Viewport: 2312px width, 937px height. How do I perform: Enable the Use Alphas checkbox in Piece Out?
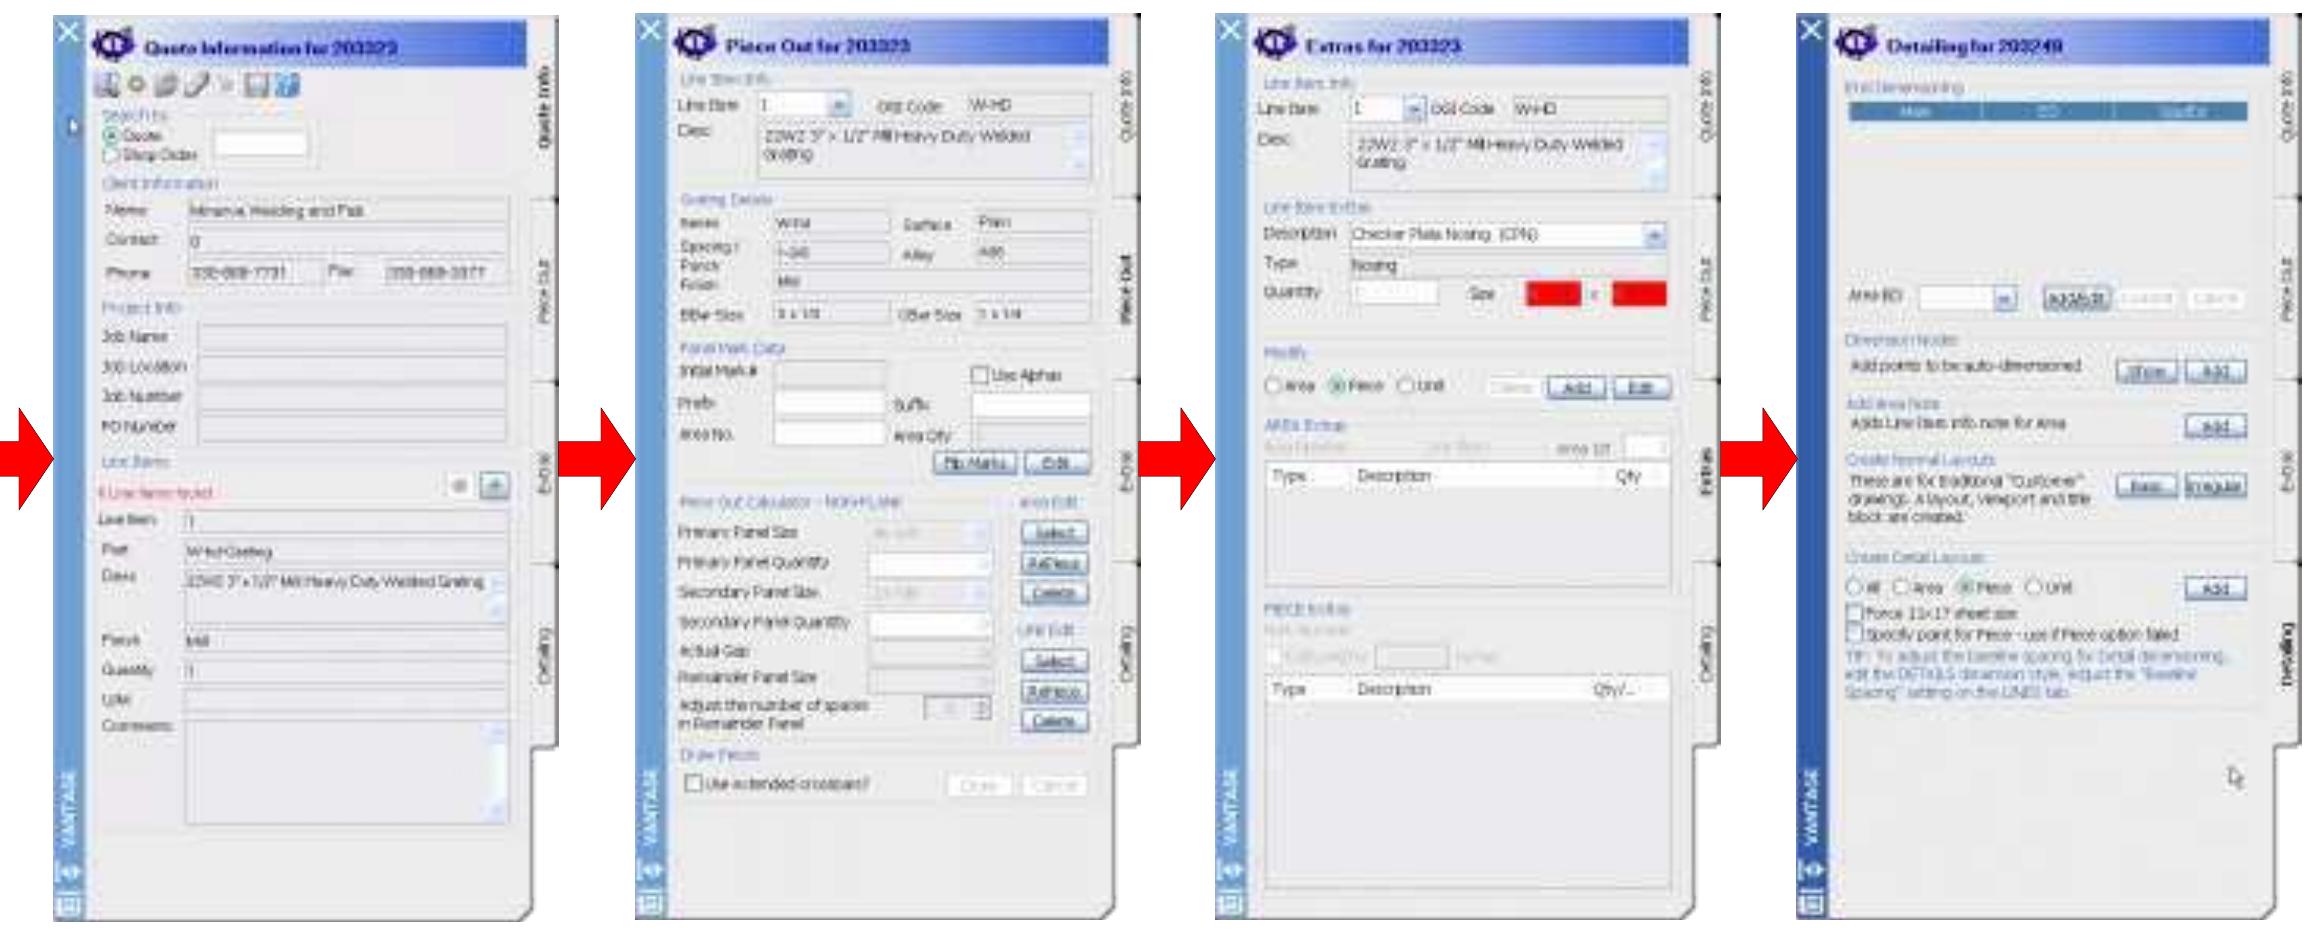[979, 375]
